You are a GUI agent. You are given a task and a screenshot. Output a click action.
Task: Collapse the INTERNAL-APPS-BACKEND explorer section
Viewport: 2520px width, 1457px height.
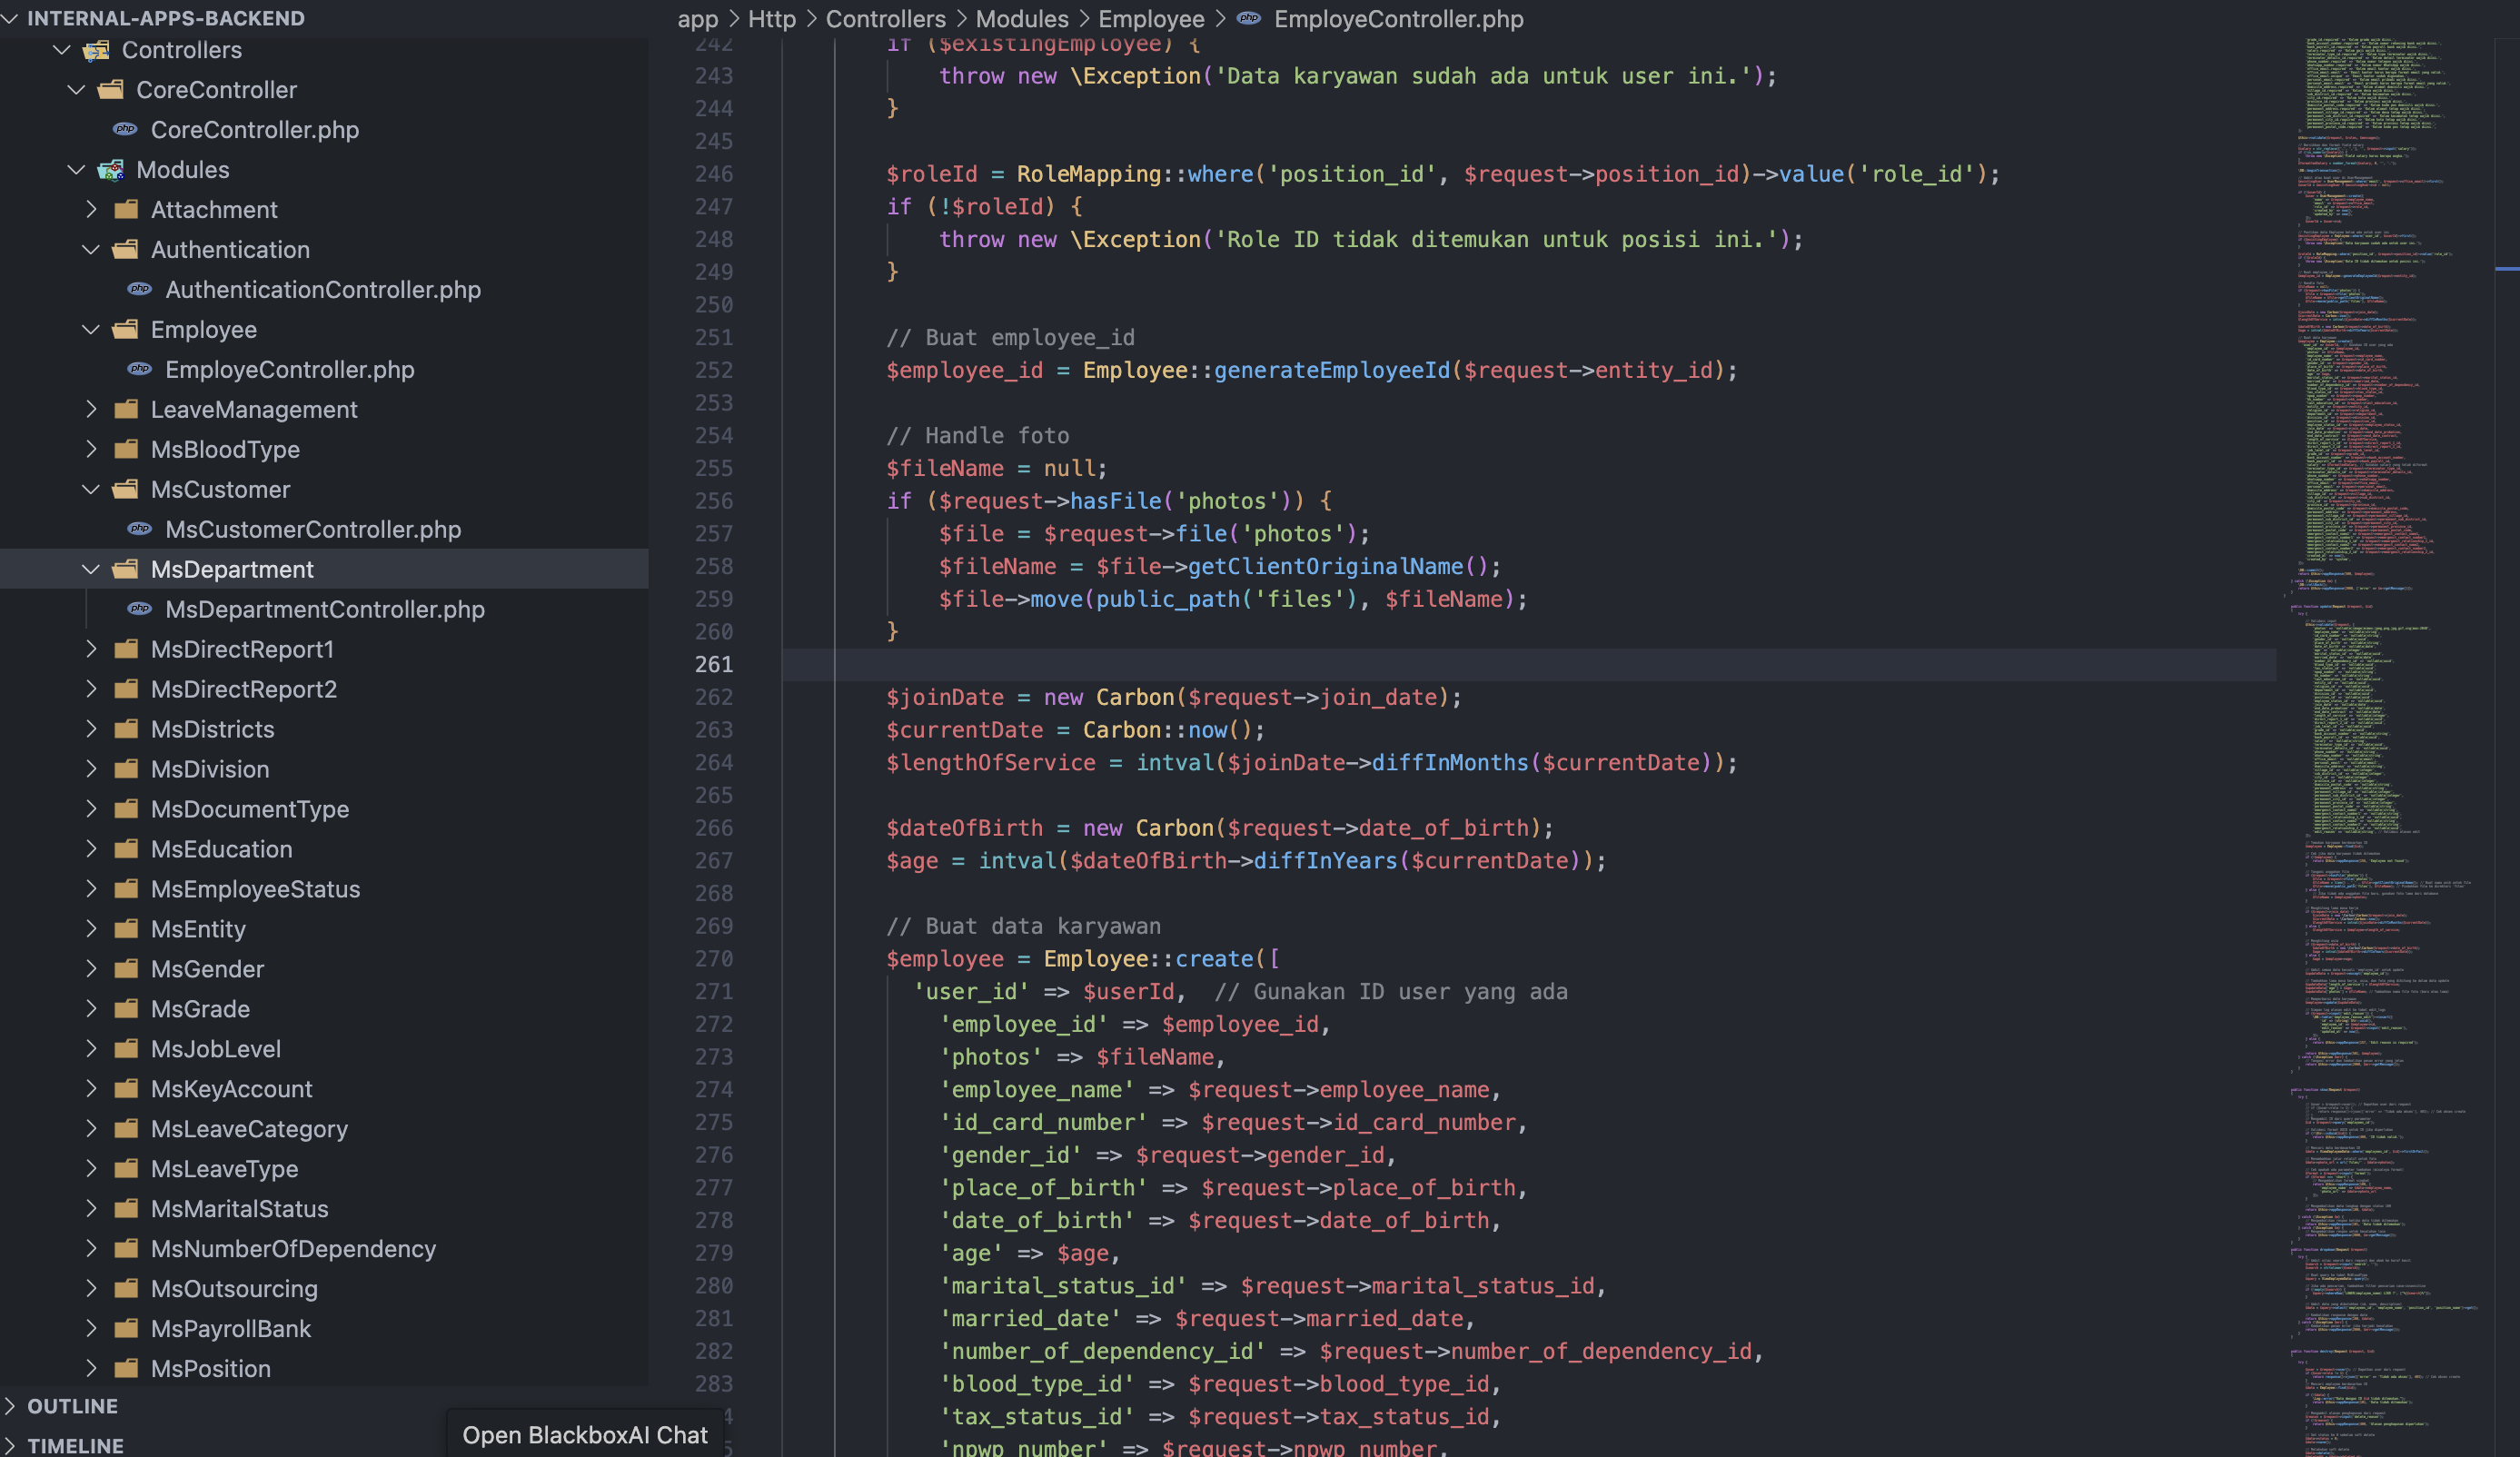(10, 18)
